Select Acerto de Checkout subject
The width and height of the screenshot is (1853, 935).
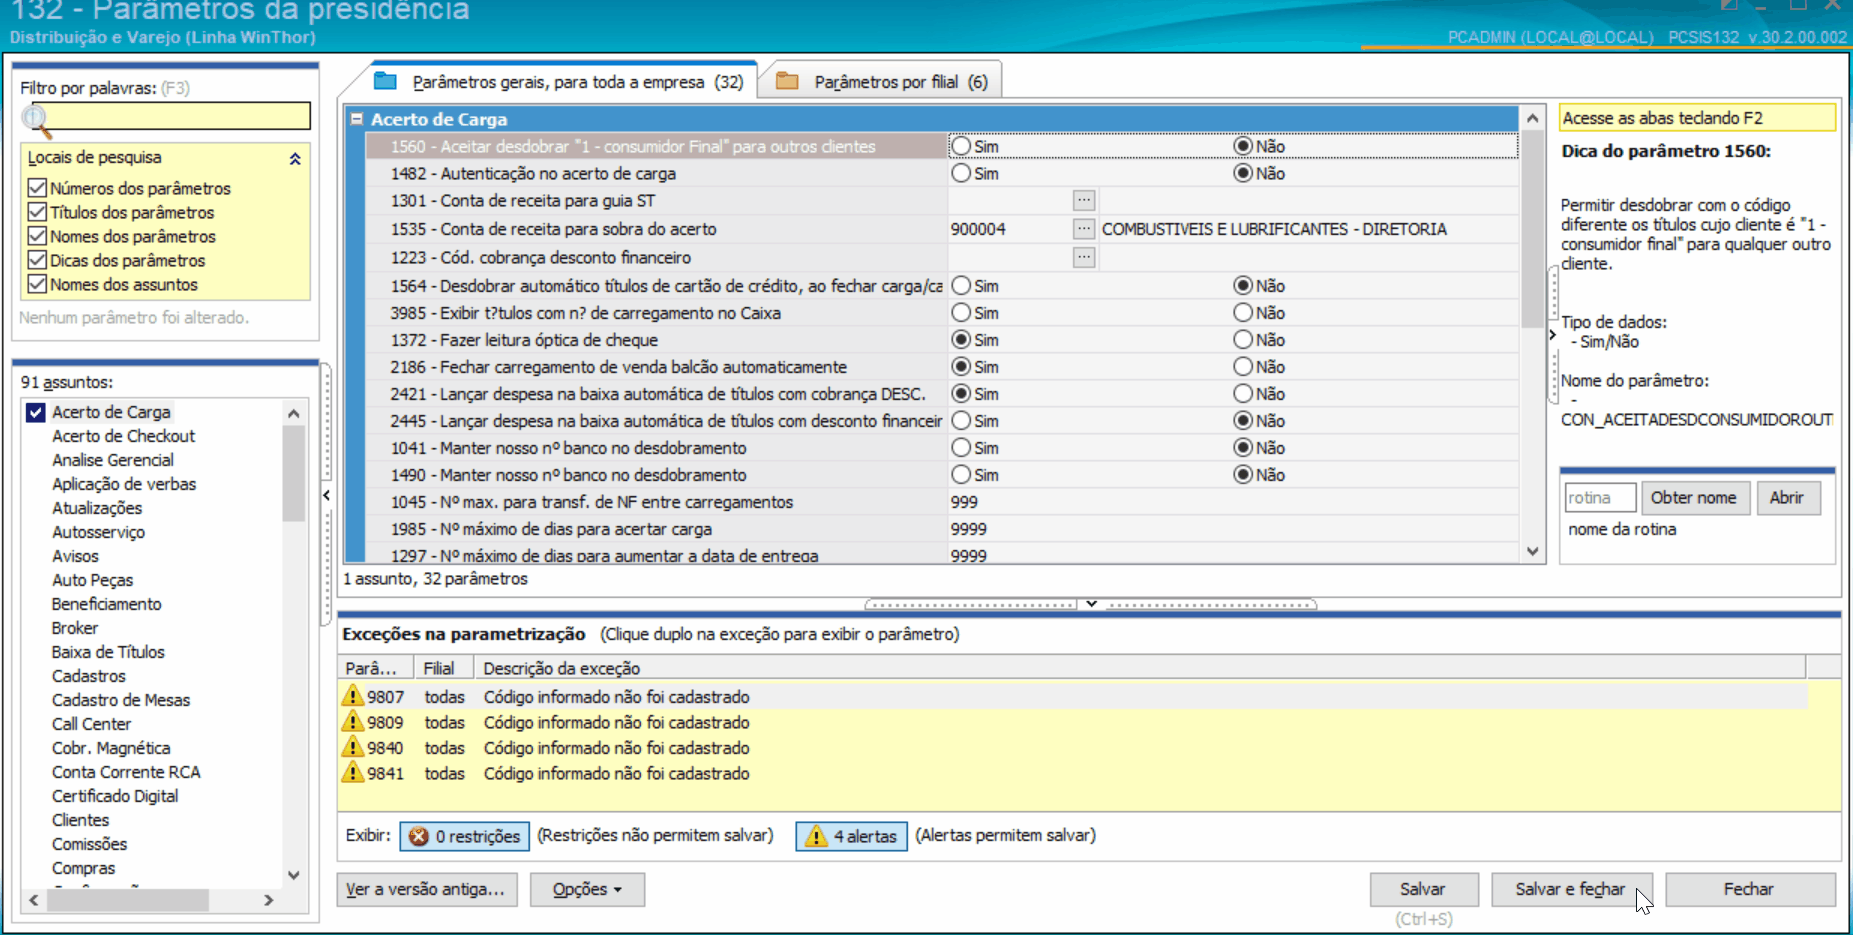point(124,436)
